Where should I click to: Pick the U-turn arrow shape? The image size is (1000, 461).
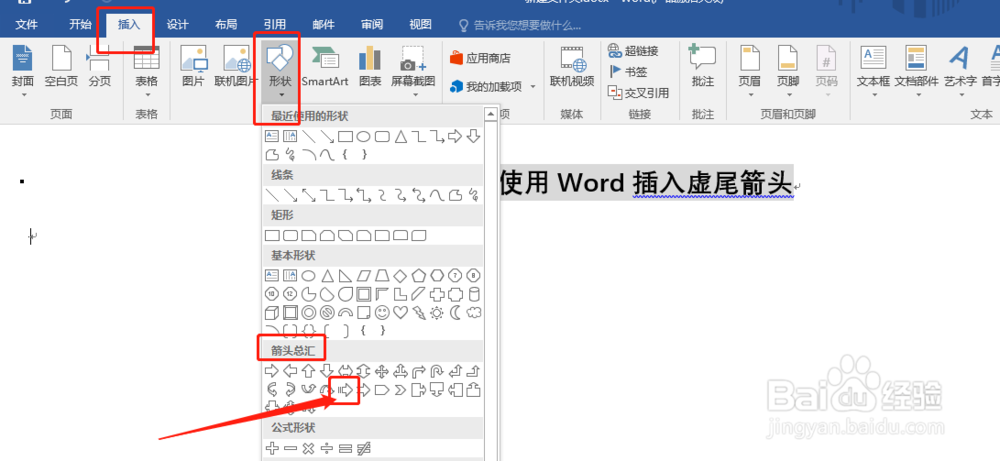point(437,371)
